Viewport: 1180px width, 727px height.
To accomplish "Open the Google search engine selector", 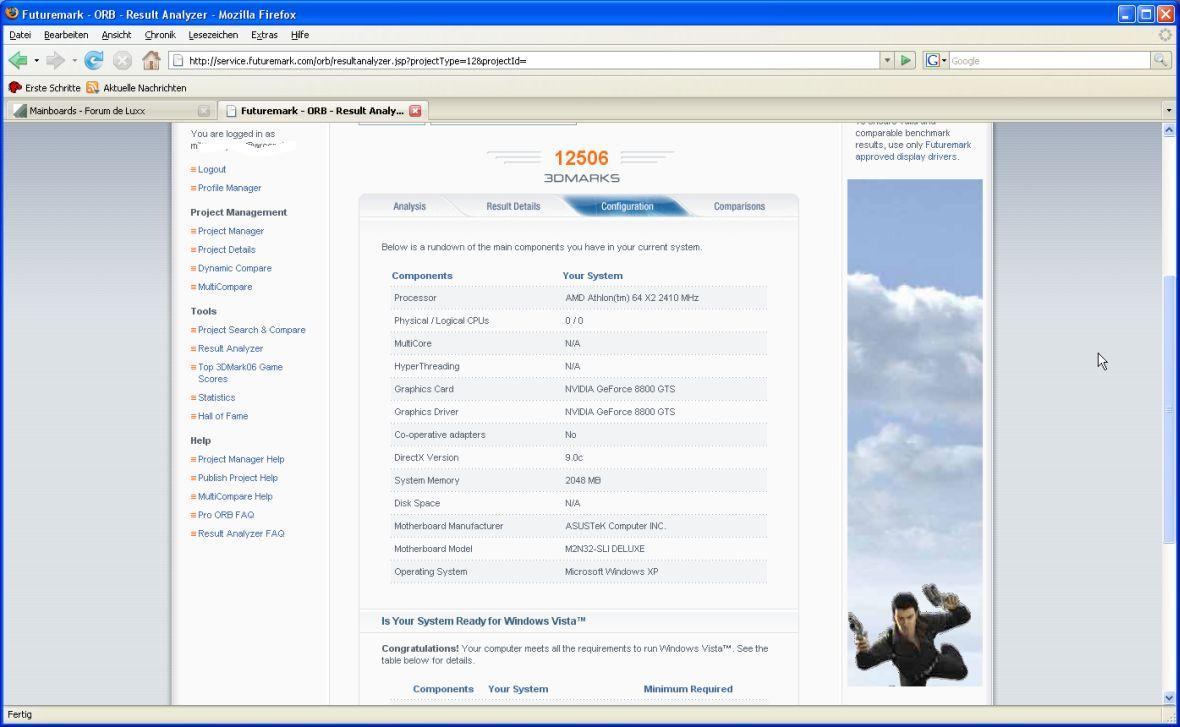I will (x=935, y=60).
